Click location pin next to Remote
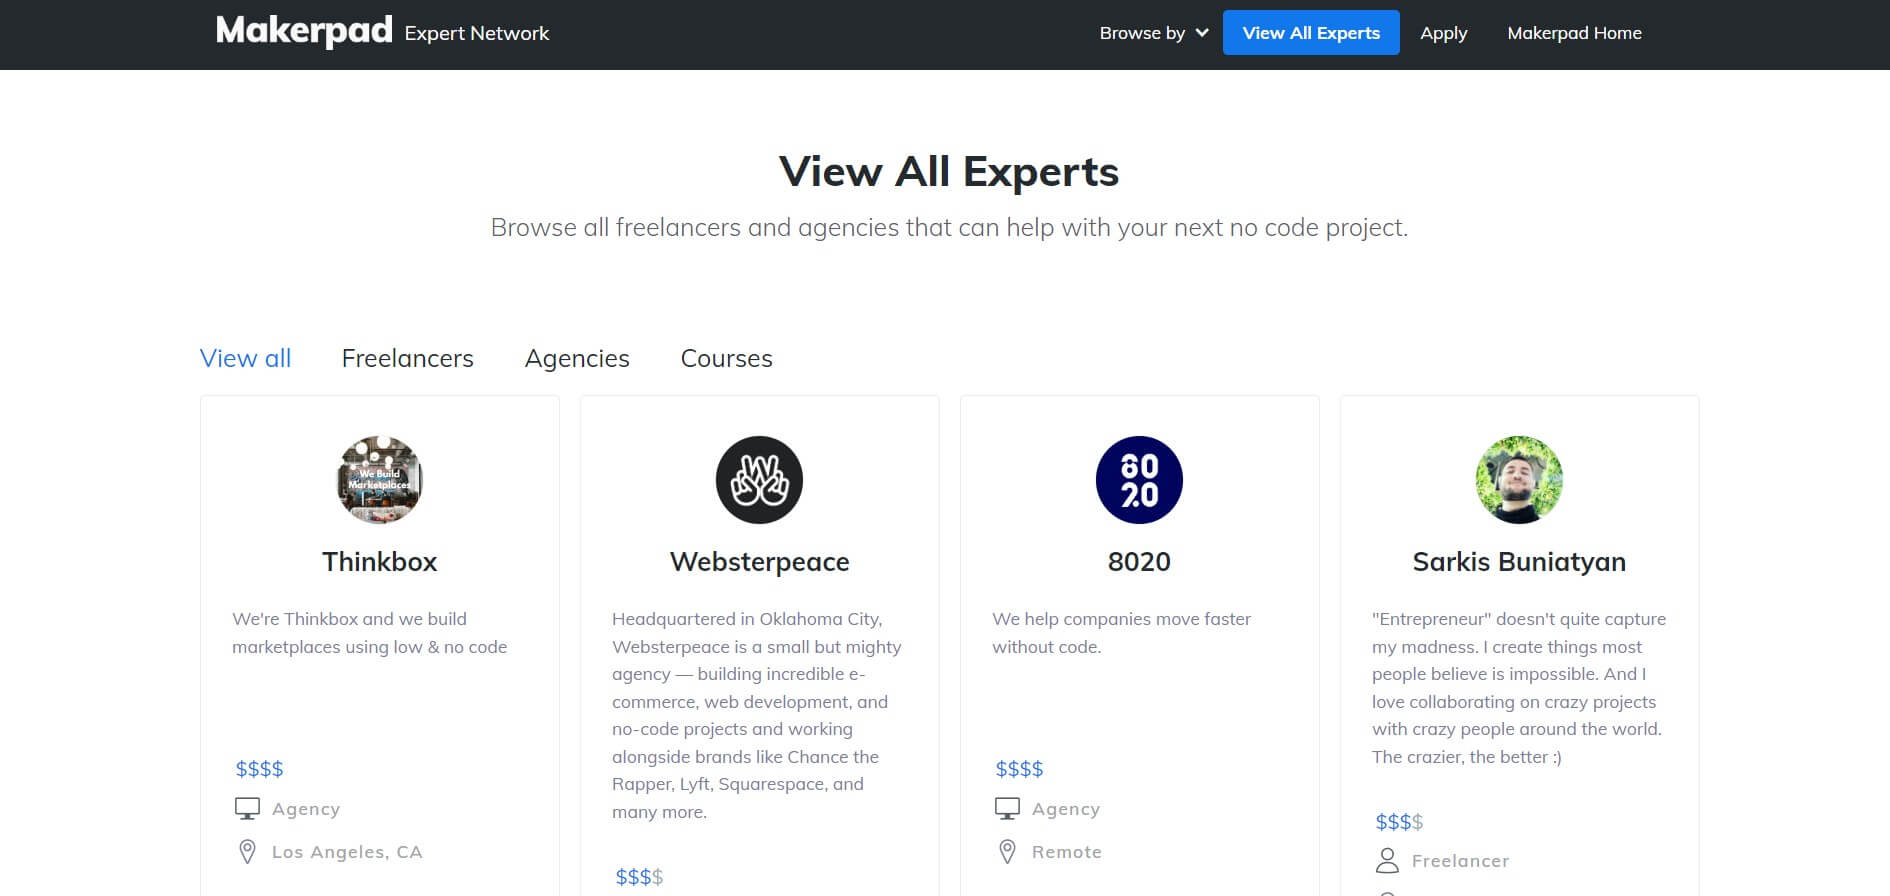 click(x=1007, y=852)
